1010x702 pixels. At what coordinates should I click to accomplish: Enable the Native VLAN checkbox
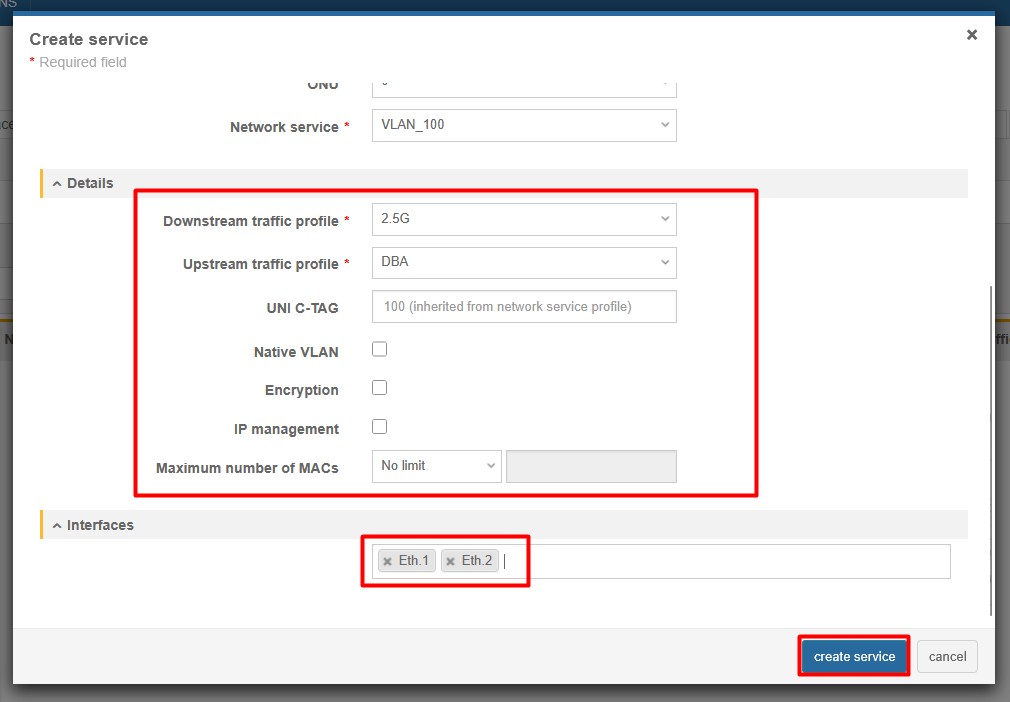click(379, 350)
